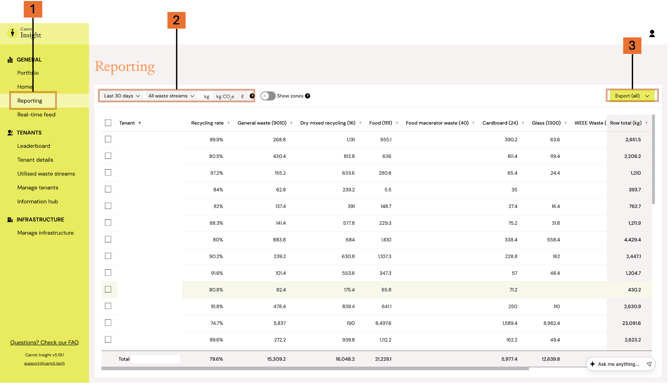This screenshot has width=670, height=386.
Task: Click sort icon beside Recycling rate
Action: coord(228,123)
